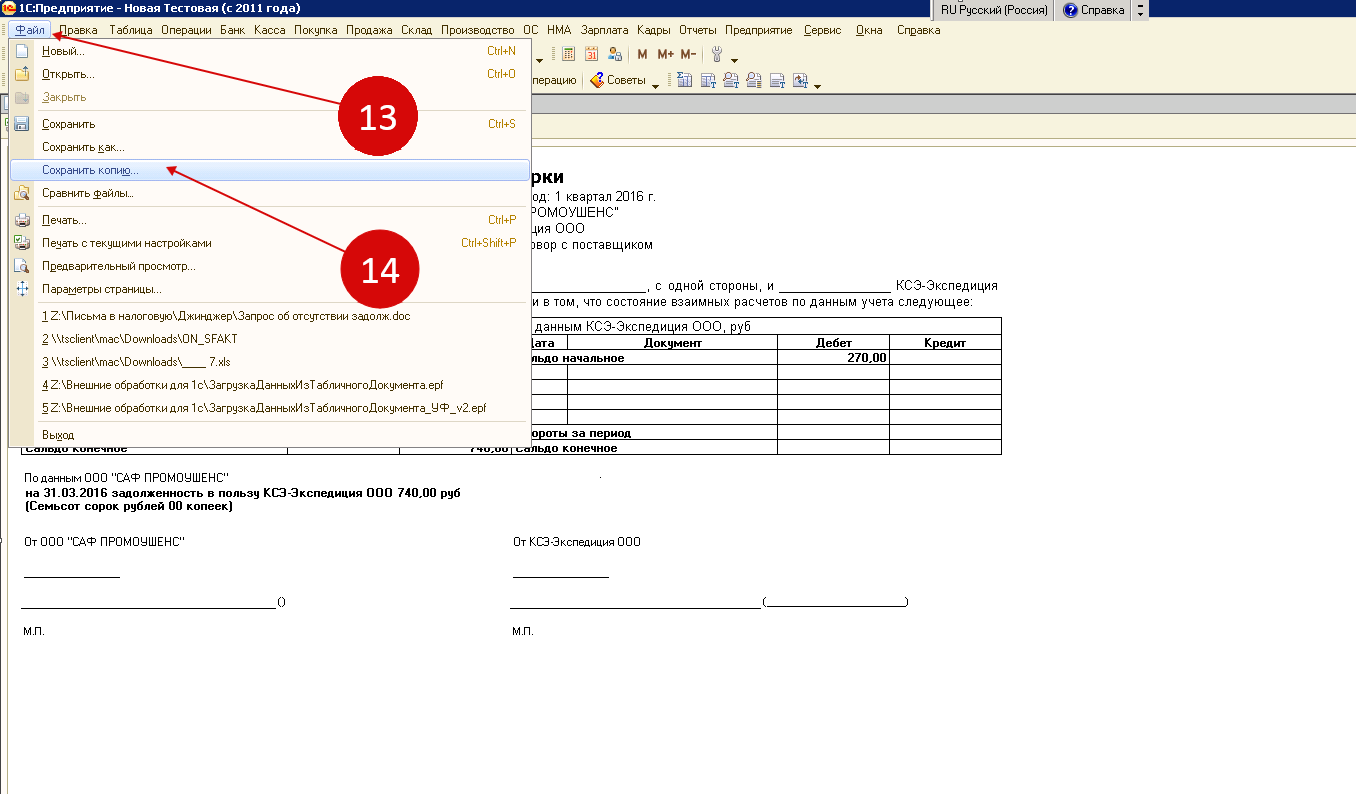Select Сохранить menu entry with Ctrl+S

269,124
